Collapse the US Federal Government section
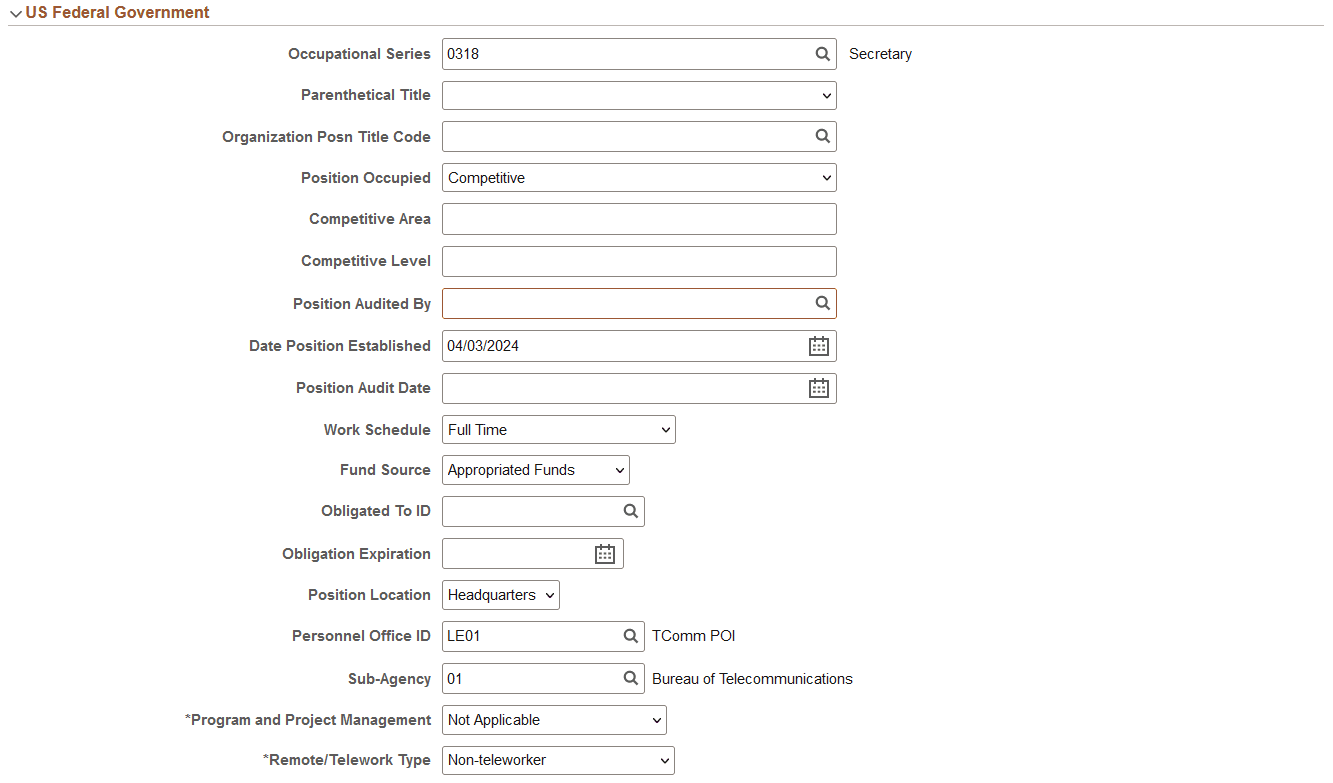This screenshot has width=1333, height=783. 15,12
